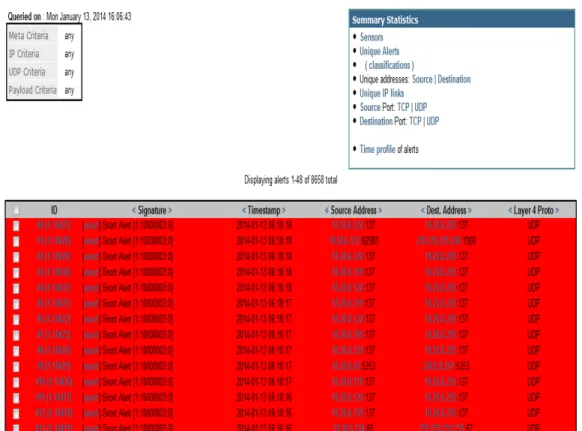Click the Layer 4 Proto header text

coord(533,210)
